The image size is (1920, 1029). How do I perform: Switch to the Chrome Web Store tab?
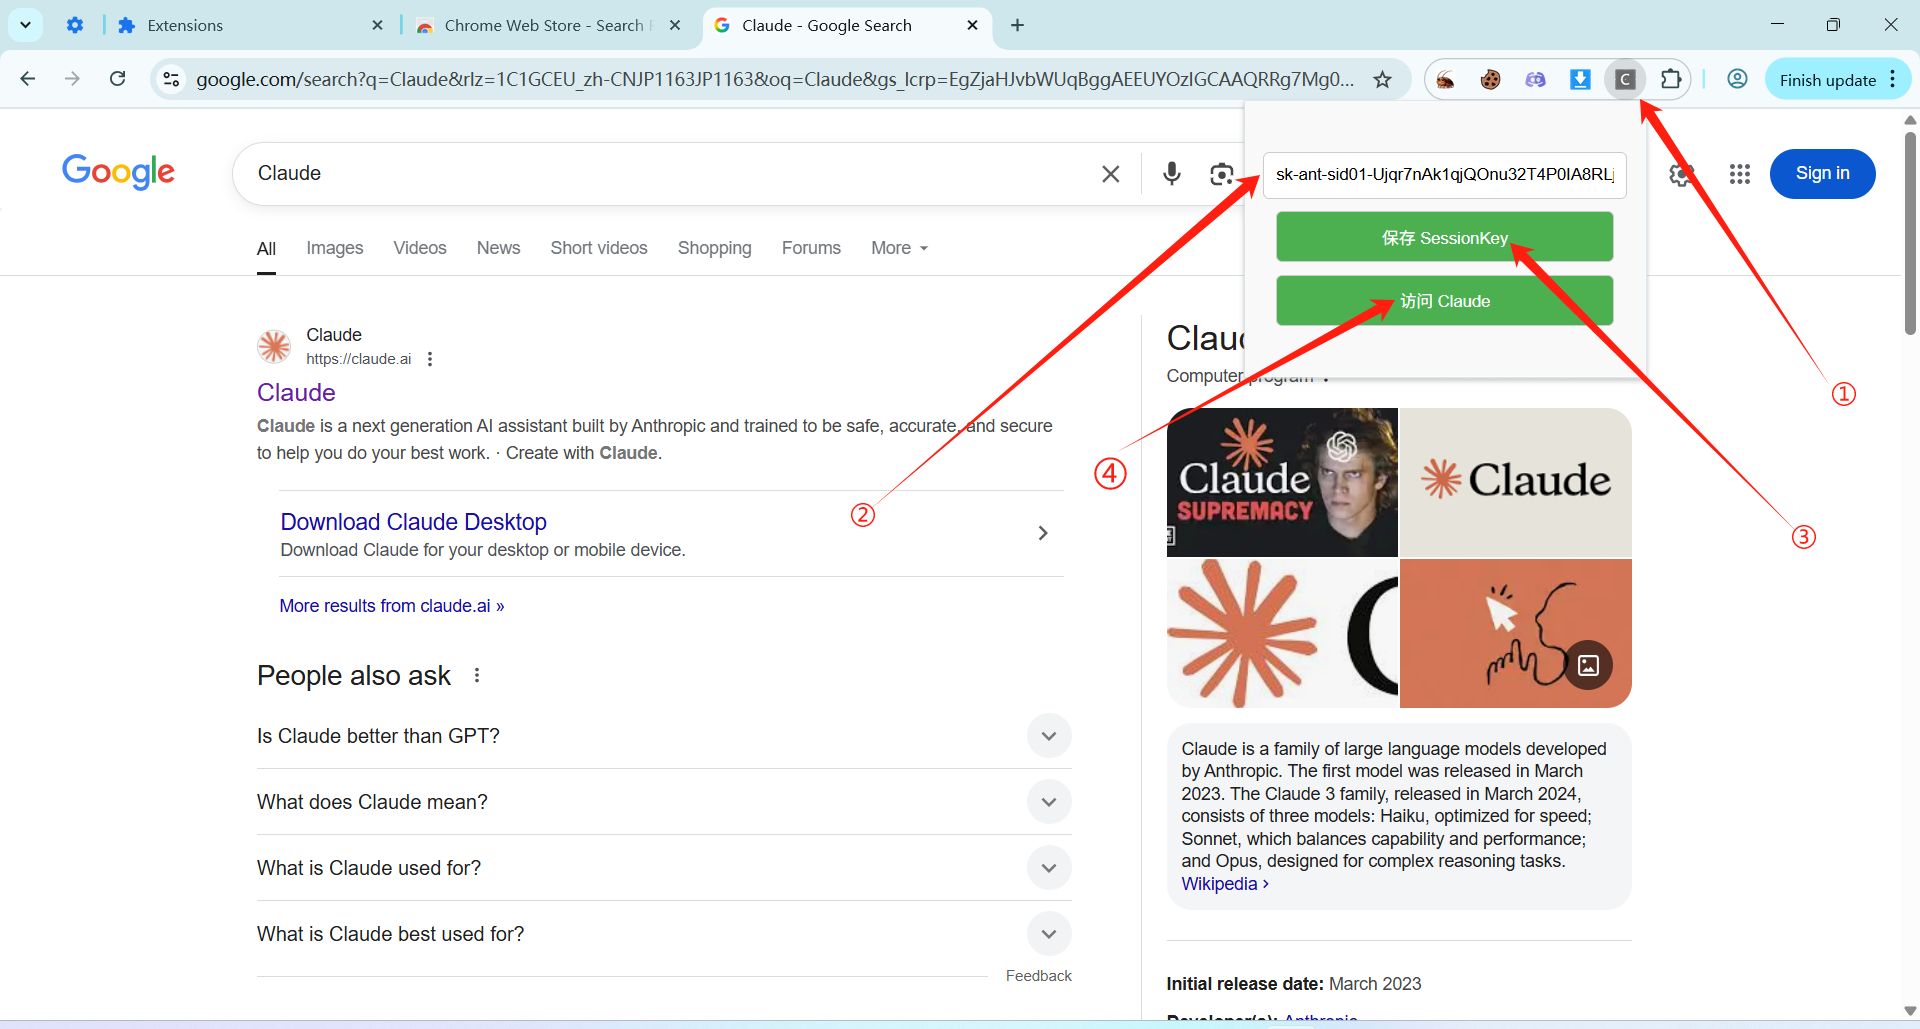(x=543, y=26)
